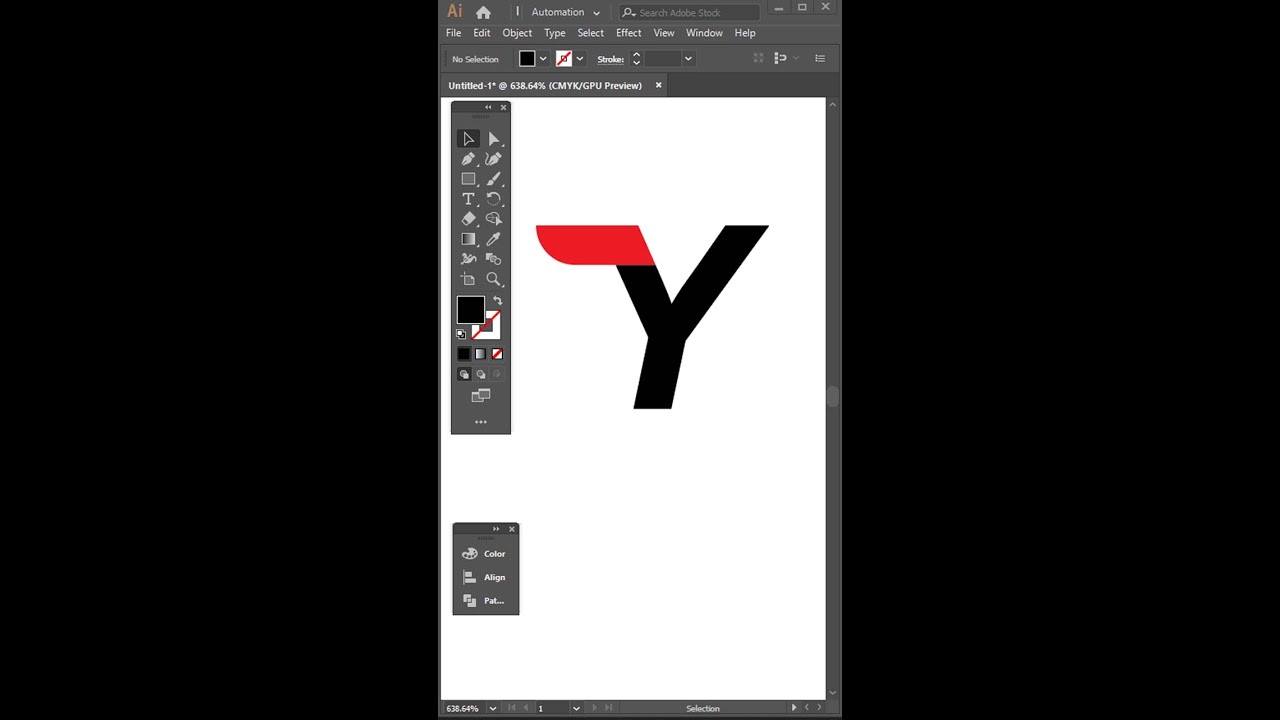
Task: Open the File menu
Action: point(454,33)
